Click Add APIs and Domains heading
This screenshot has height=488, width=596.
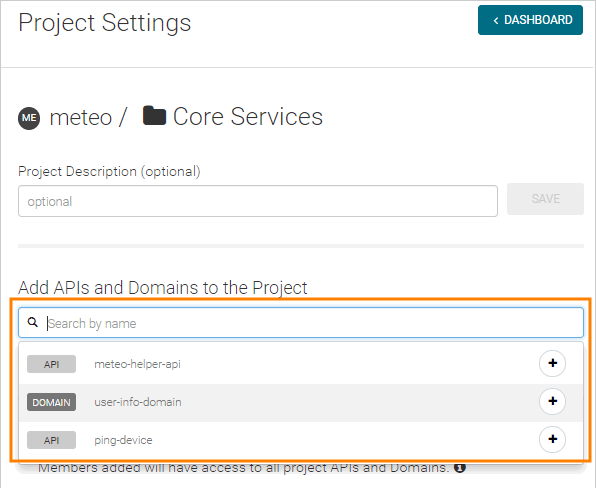tap(163, 288)
